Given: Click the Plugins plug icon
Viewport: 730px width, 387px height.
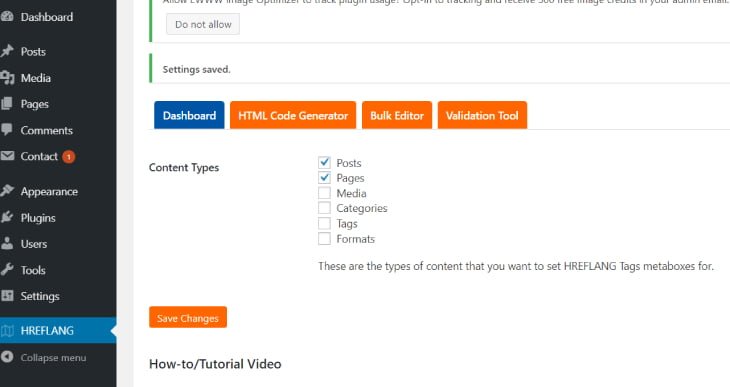Looking at the screenshot, I should [7, 217].
